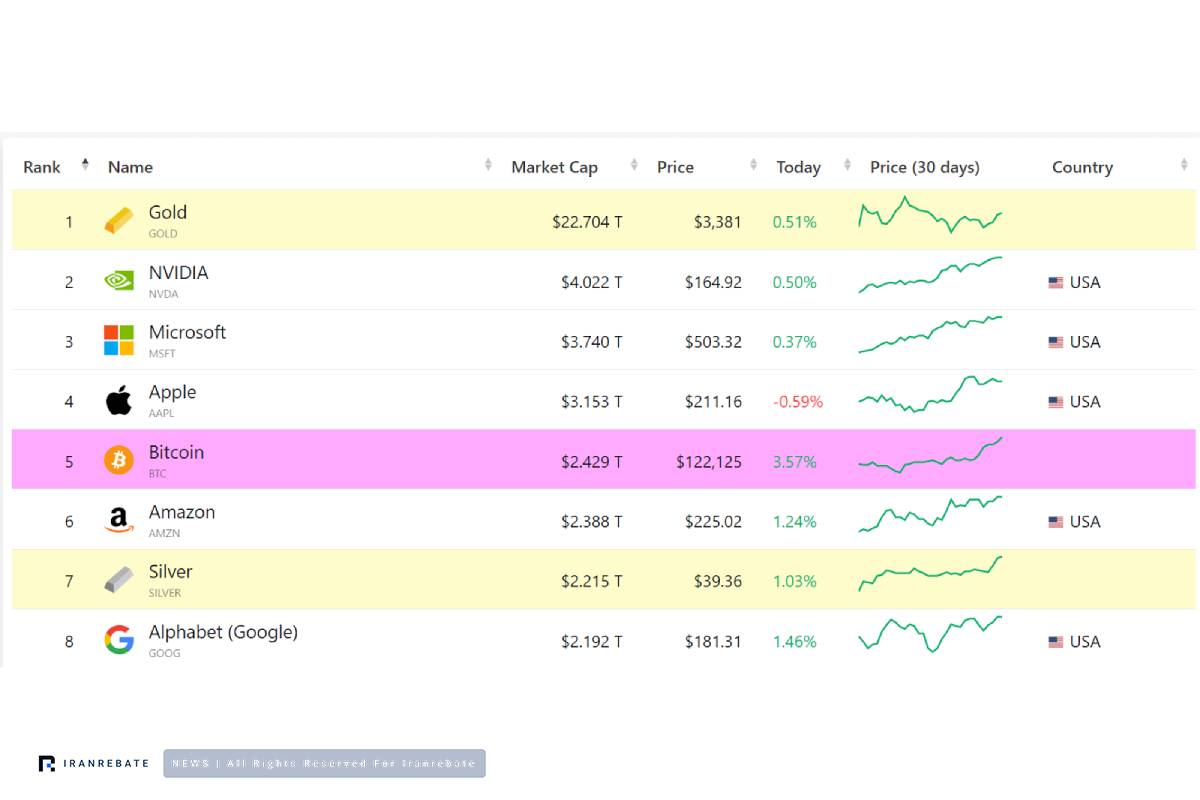This screenshot has width=1200, height=800.
Task: Click Silver's 30-day price chart
Action: click(930, 574)
